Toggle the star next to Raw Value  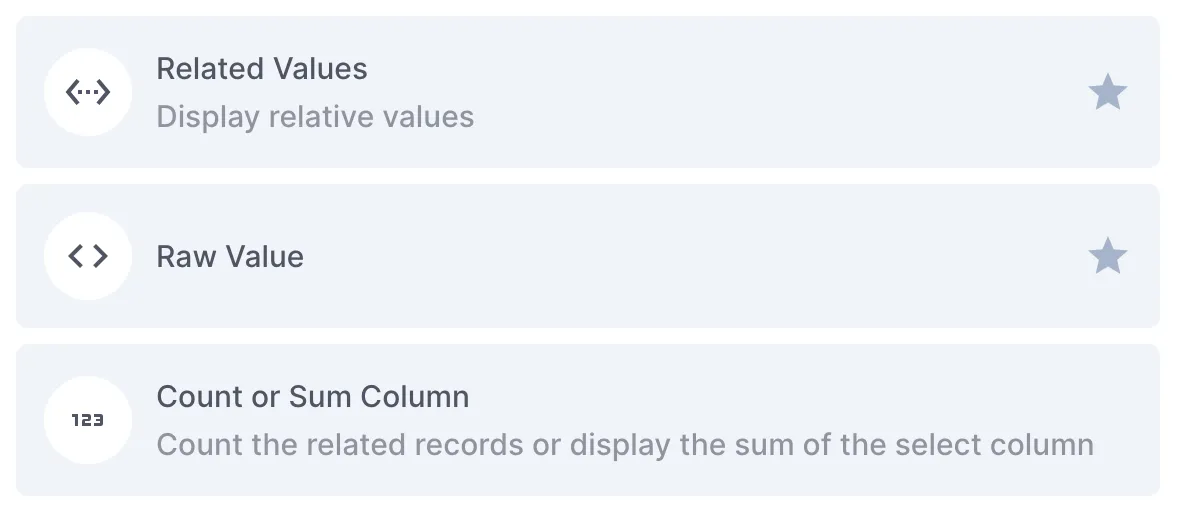1107,256
